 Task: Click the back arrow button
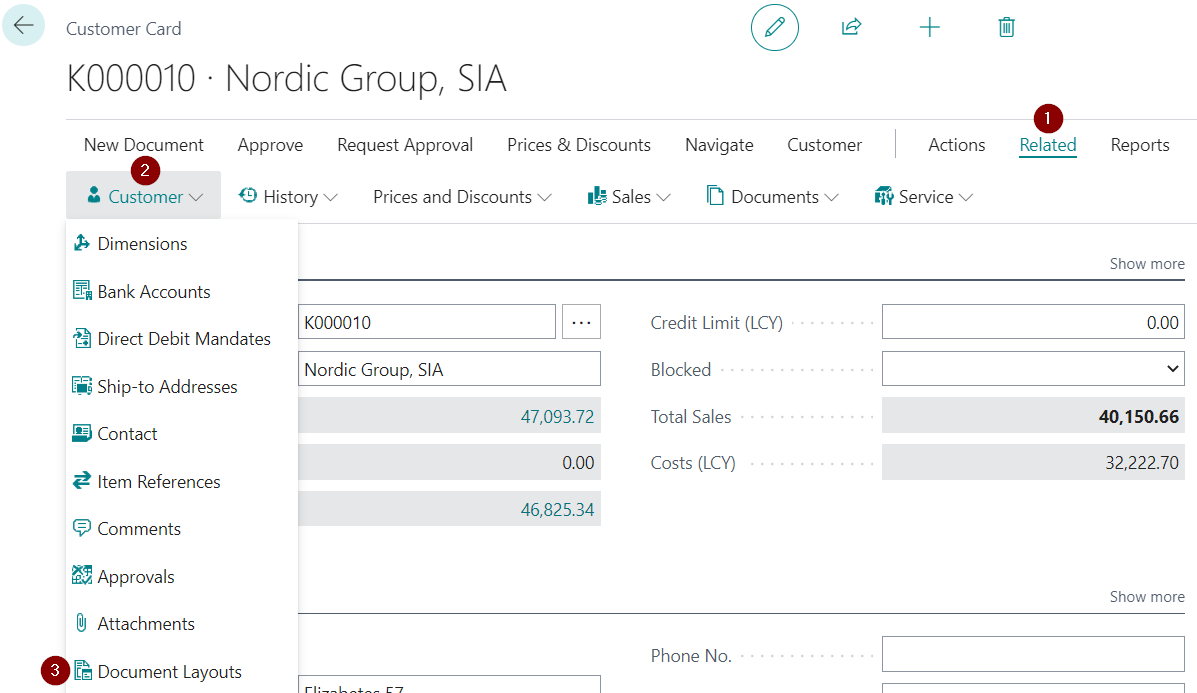coord(24,25)
